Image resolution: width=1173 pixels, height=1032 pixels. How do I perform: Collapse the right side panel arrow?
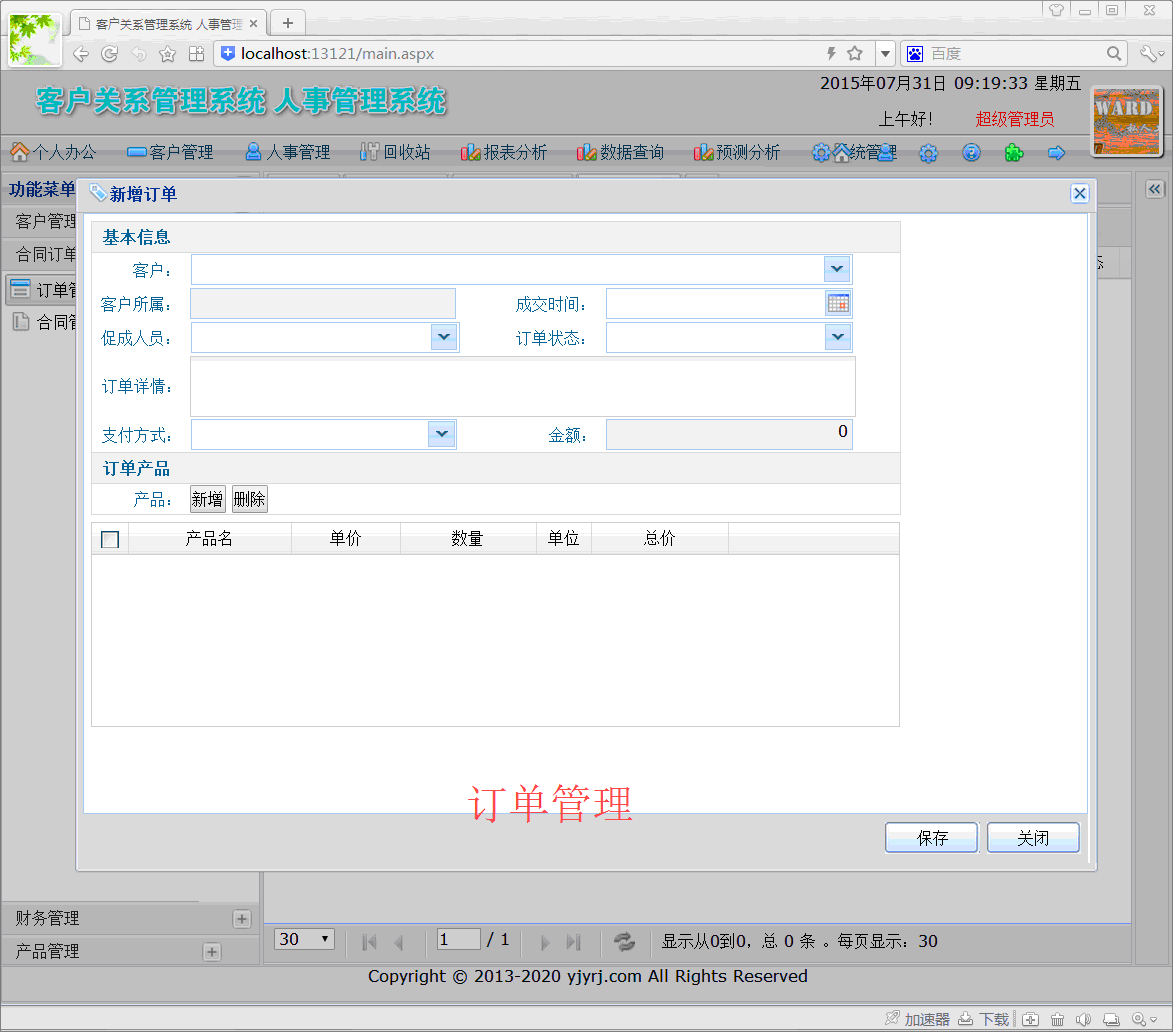[x=1154, y=189]
